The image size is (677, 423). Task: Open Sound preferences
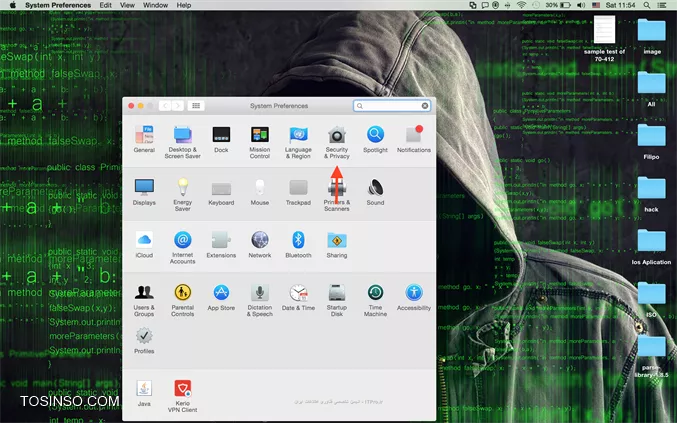coord(375,192)
